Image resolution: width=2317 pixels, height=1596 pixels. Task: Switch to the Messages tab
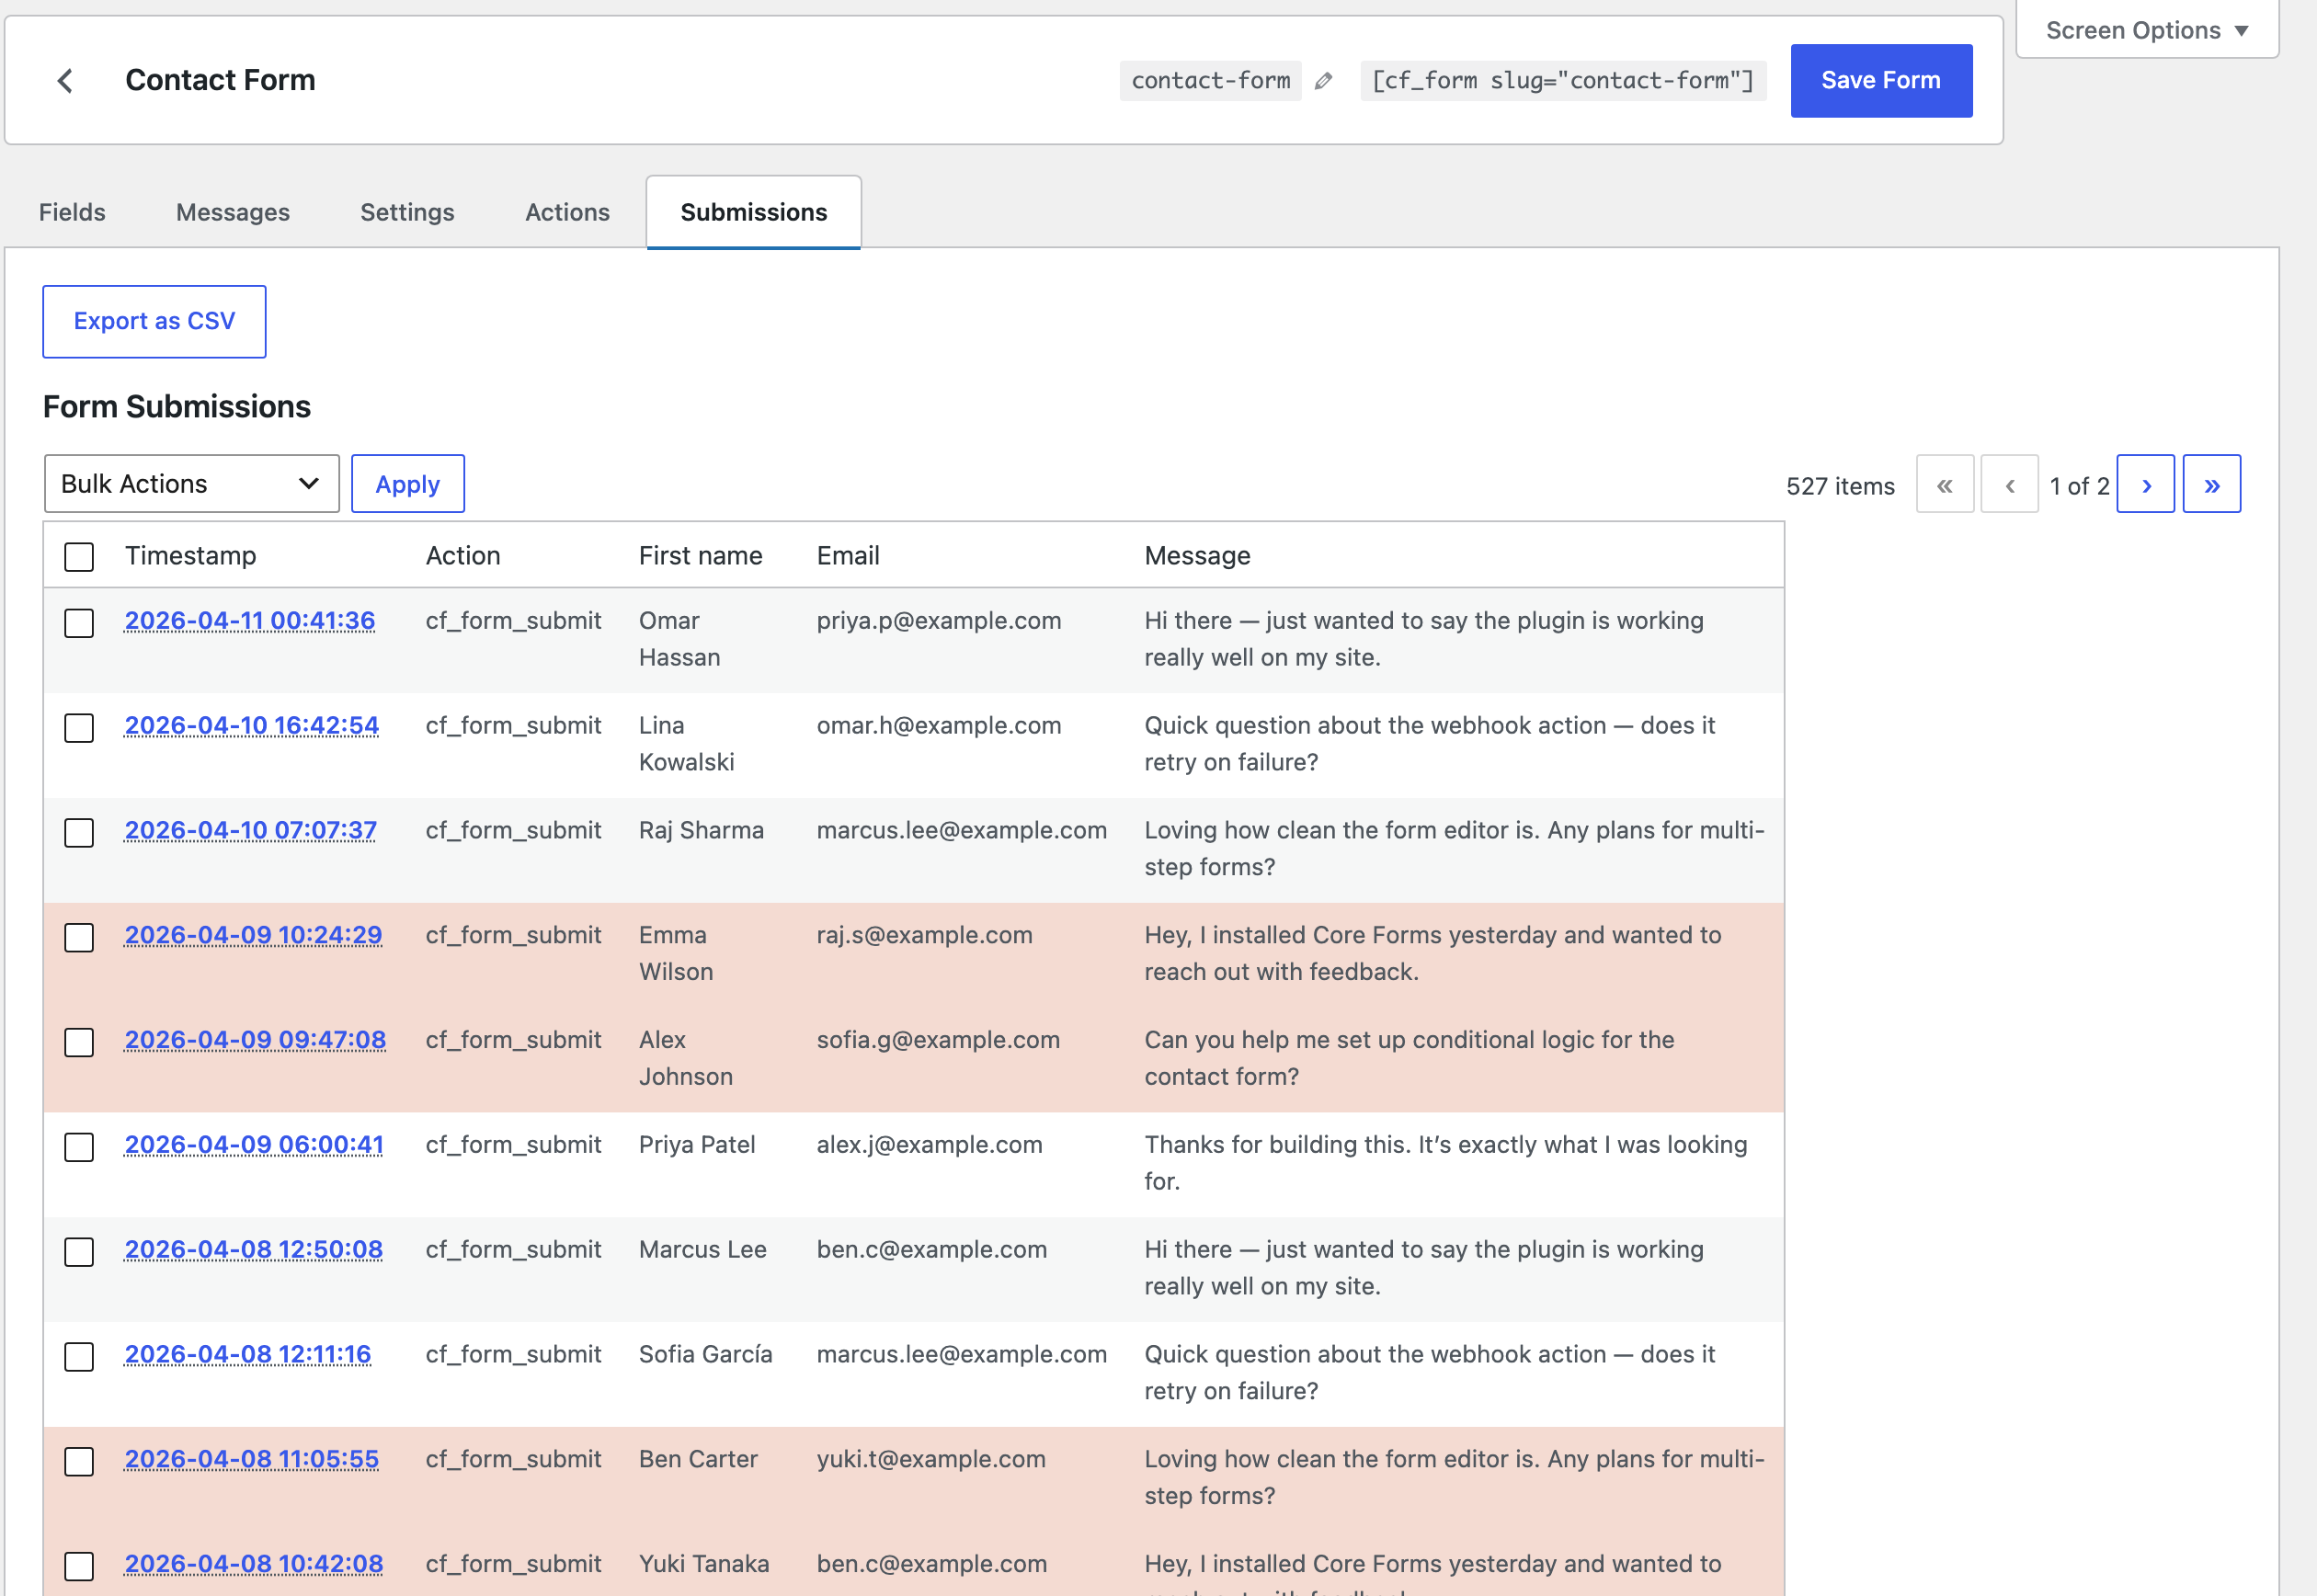coord(233,212)
